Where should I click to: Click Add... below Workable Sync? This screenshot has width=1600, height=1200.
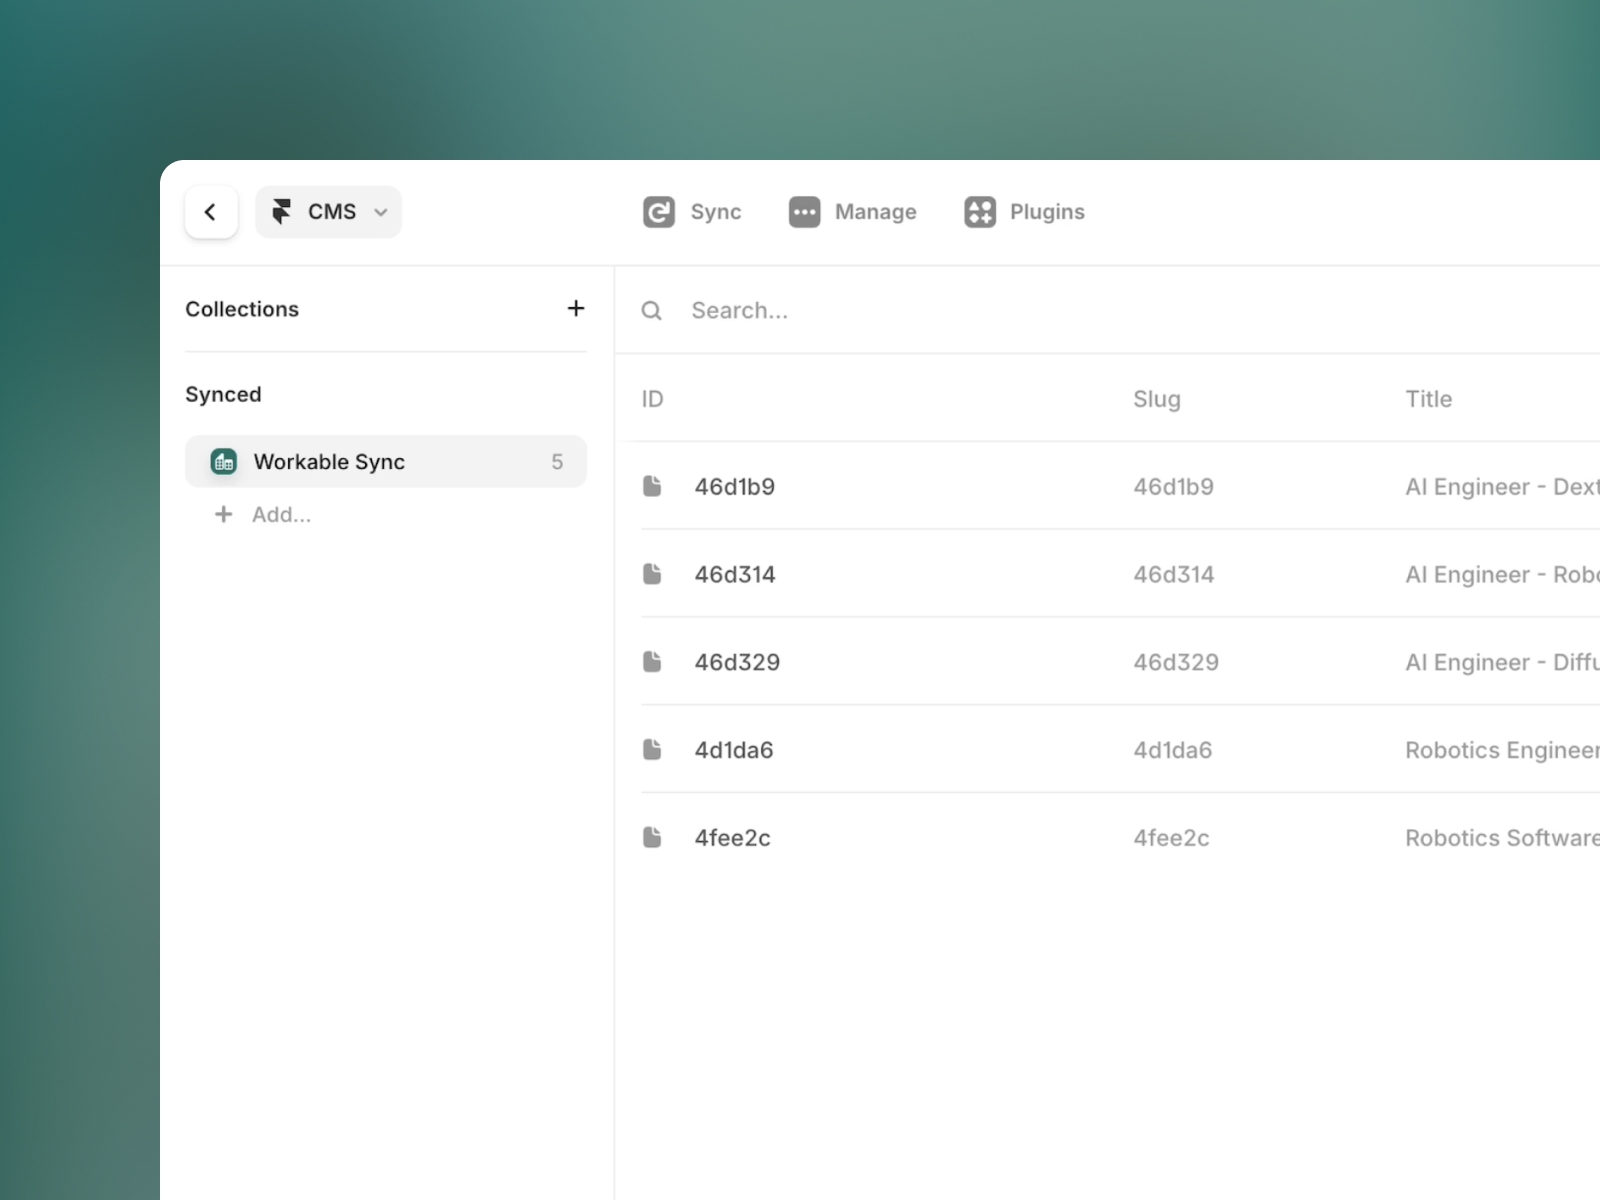pyautogui.click(x=281, y=514)
